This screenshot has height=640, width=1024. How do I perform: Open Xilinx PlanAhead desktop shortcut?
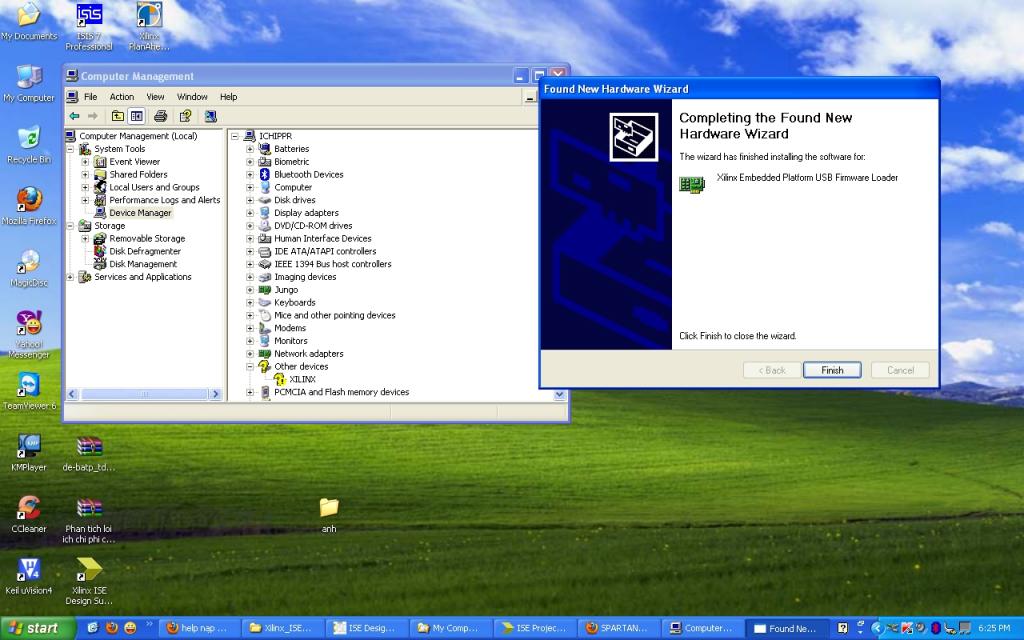(150, 27)
